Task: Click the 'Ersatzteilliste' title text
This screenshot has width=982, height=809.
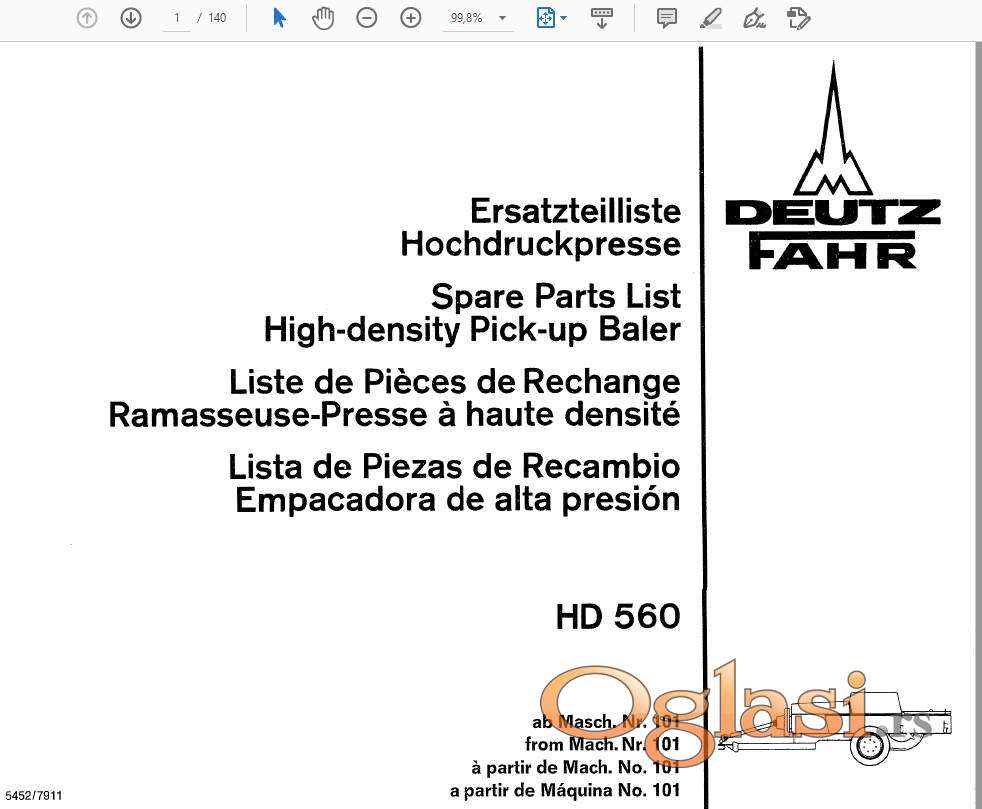Action: pyautogui.click(x=576, y=211)
